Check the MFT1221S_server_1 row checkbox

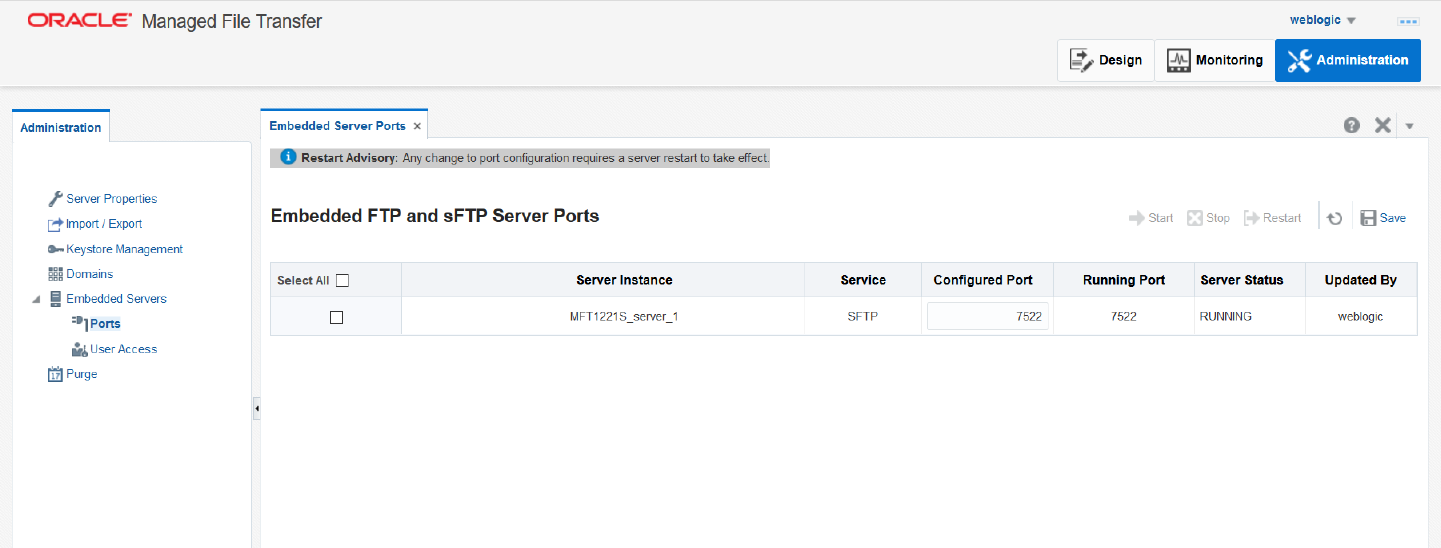pyautogui.click(x=336, y=317)
